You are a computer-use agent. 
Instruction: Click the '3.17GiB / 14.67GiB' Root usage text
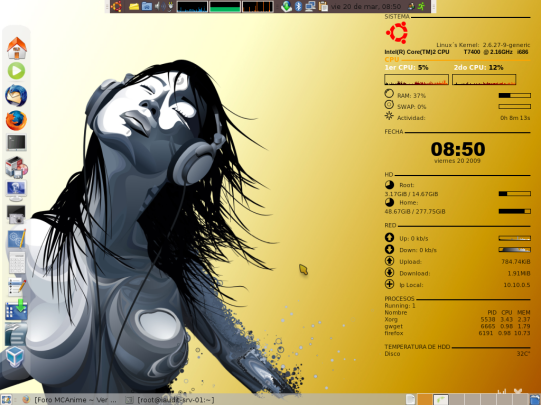coord(411,194)
